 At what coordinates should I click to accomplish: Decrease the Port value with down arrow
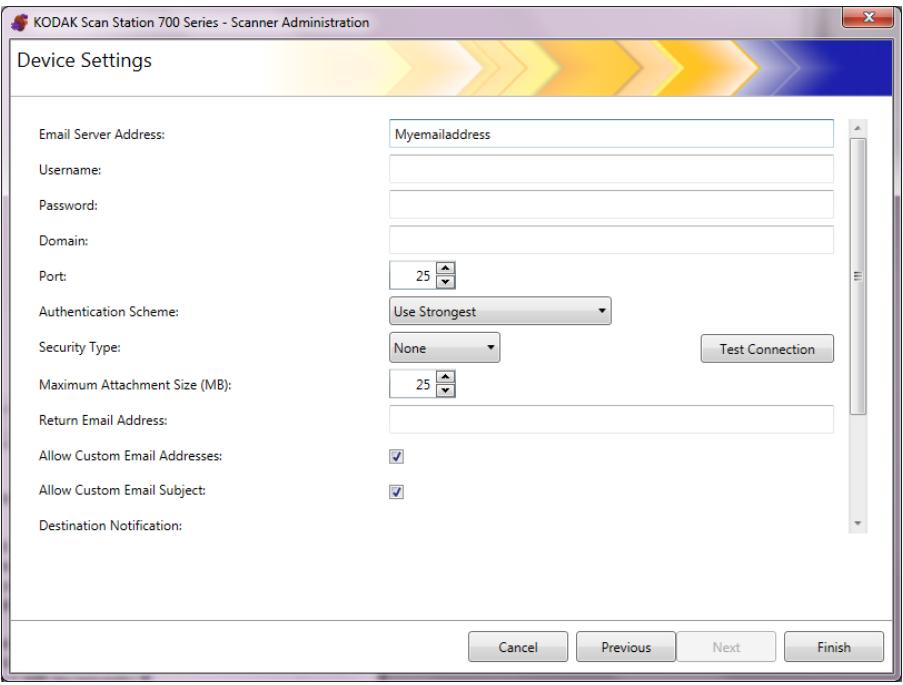tap(445, 282)
